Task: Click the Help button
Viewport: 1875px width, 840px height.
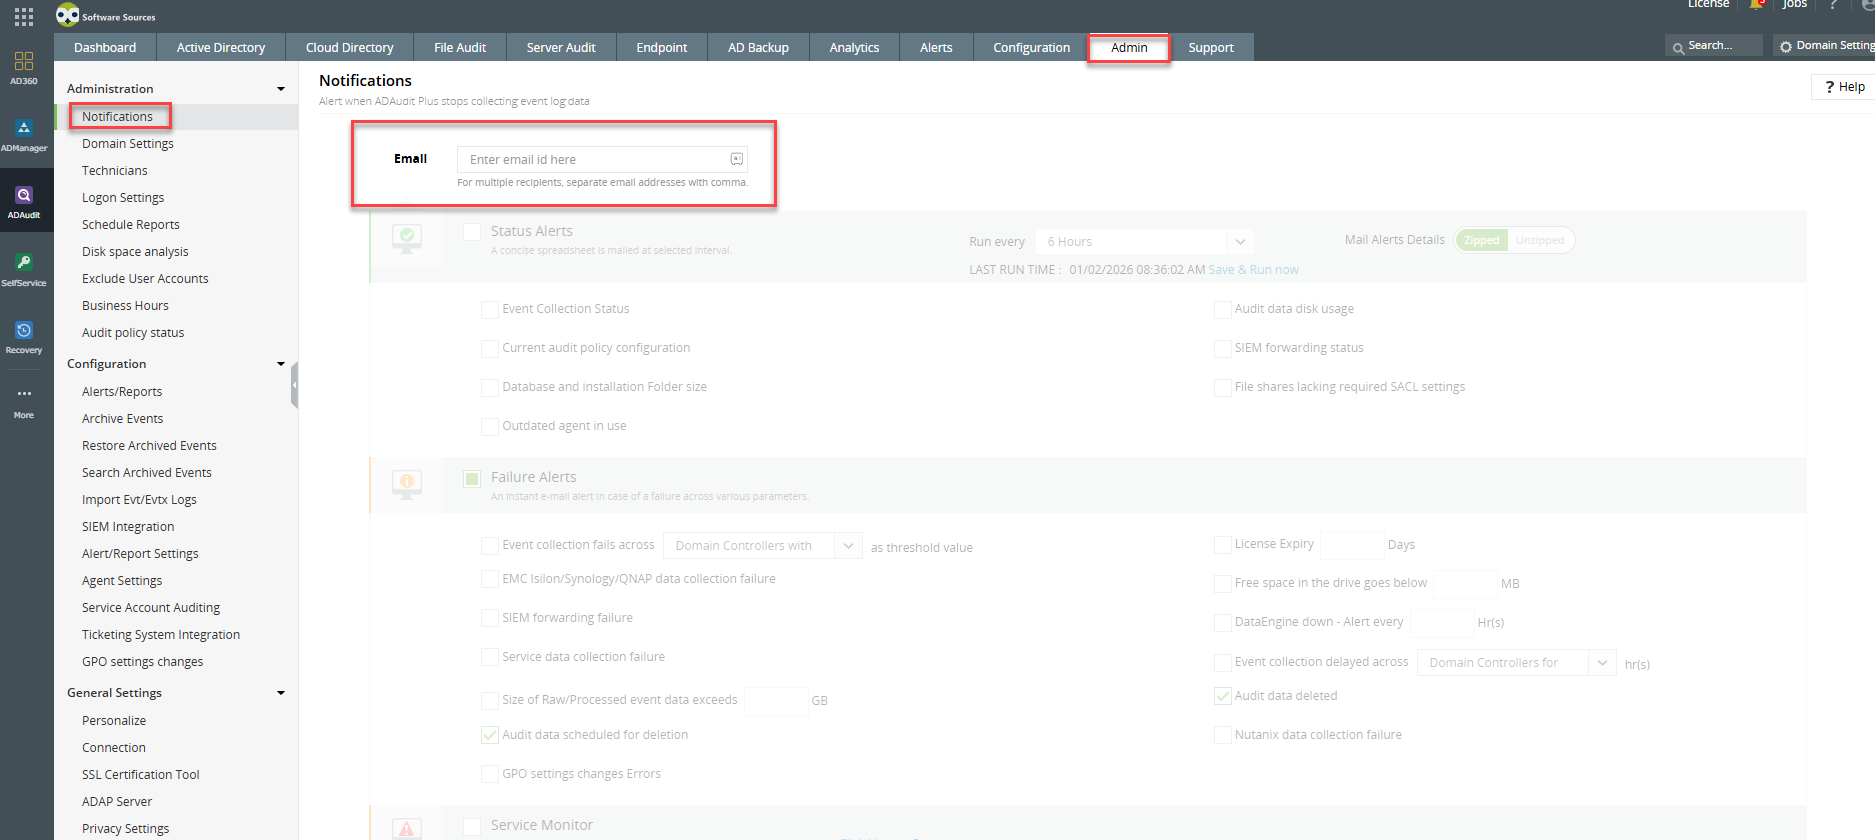Action: coord(1844,87)
